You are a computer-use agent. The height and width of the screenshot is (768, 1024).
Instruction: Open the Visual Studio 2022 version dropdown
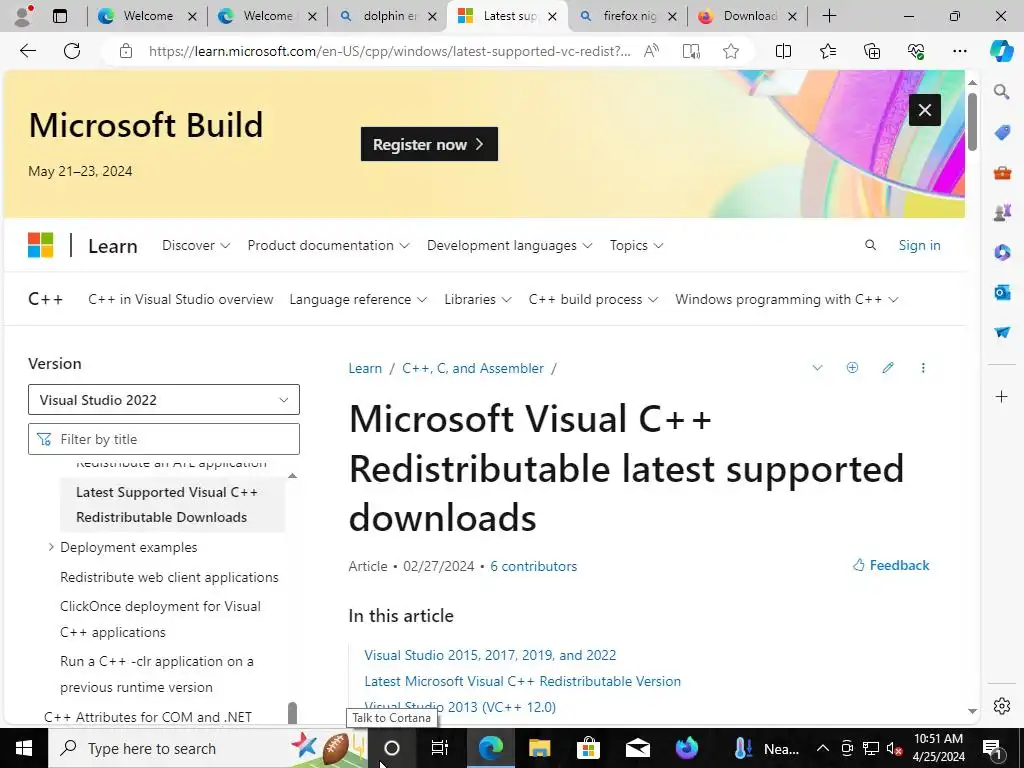pos(164,400)
